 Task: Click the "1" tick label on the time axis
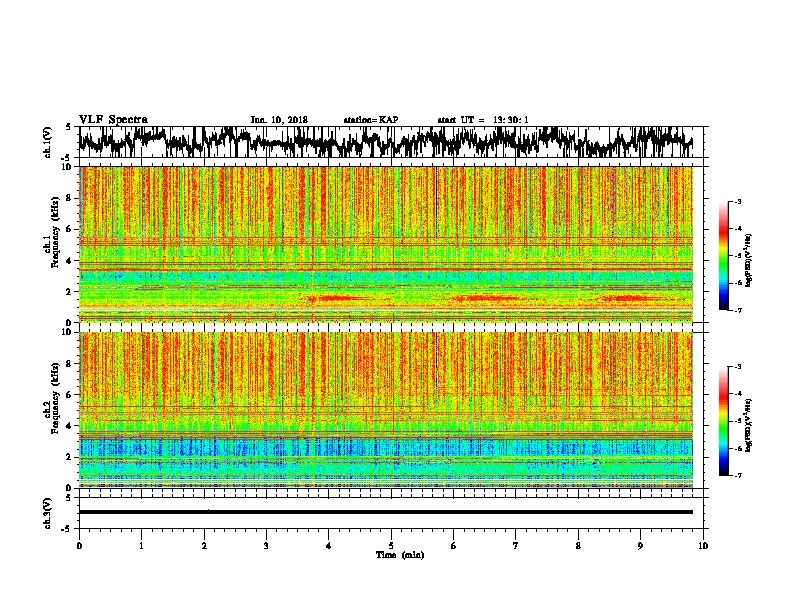[142, 546]
